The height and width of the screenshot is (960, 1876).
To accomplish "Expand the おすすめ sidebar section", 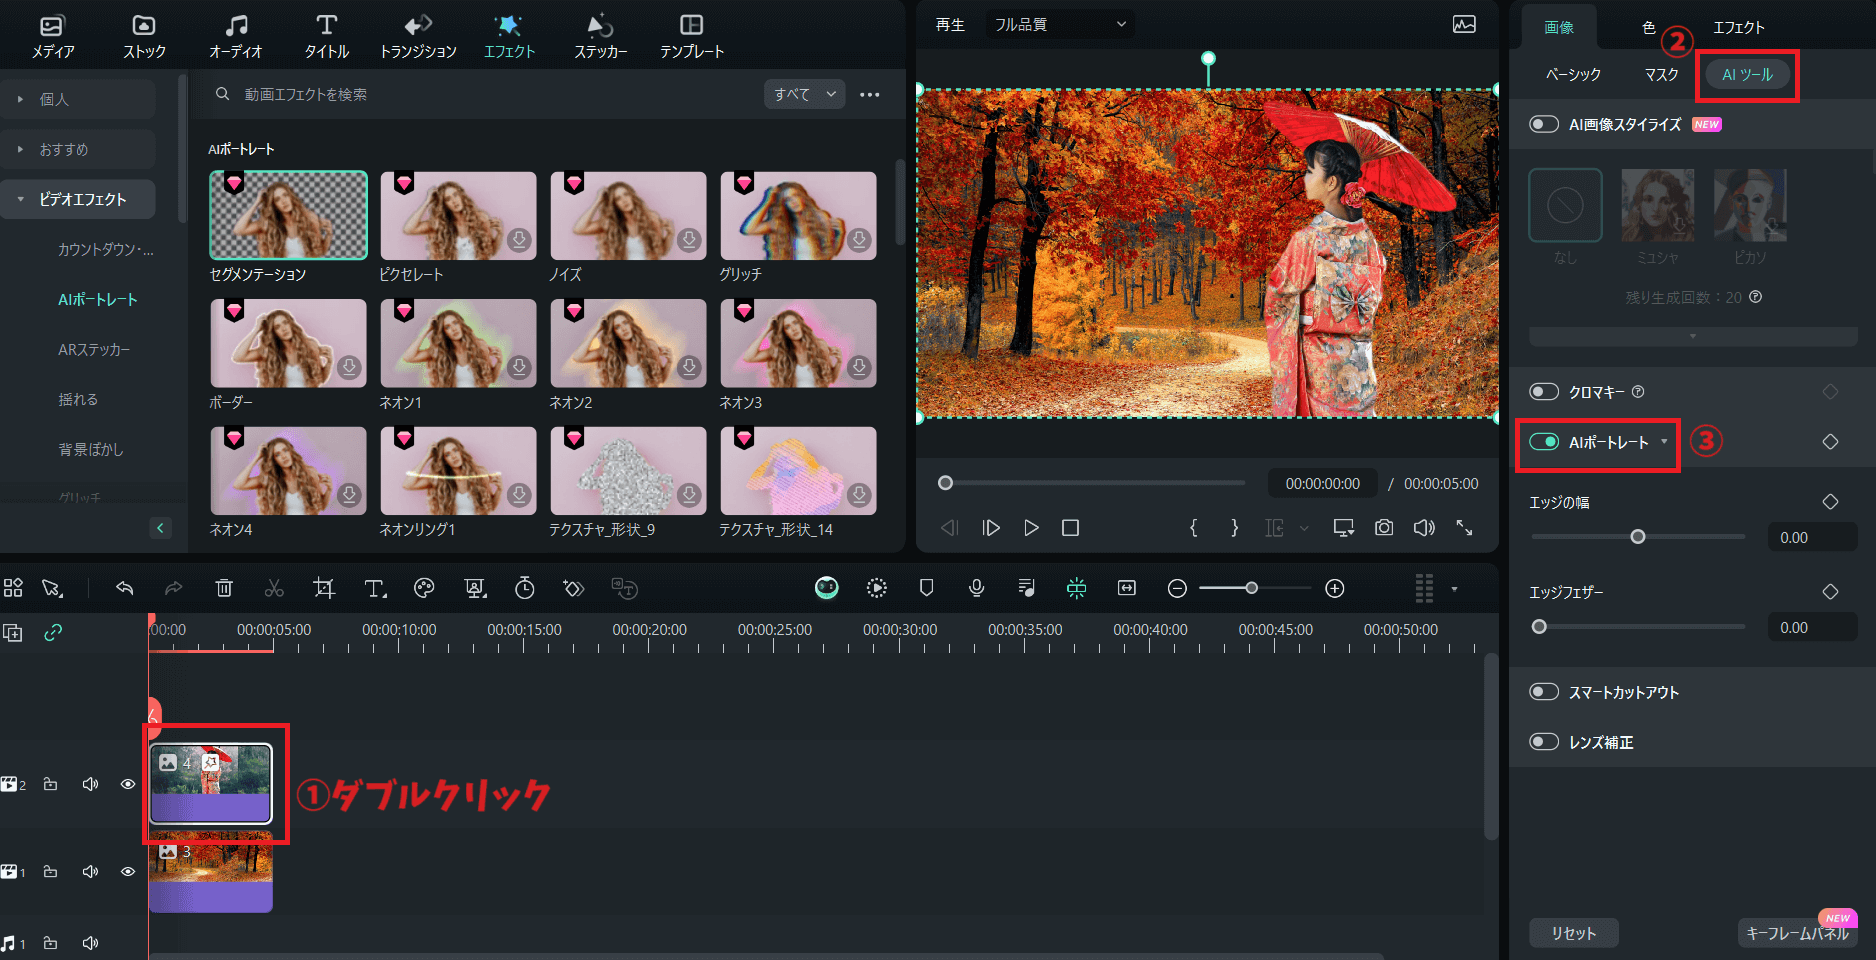I will 66,148.
